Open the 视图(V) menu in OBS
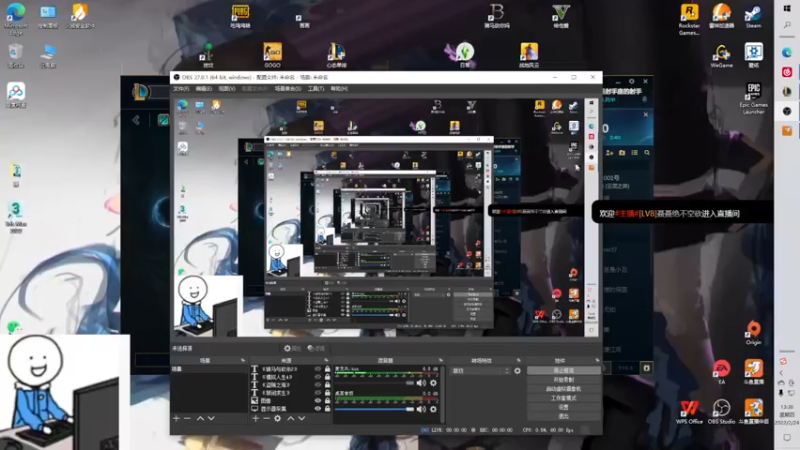 pos(227,89)
